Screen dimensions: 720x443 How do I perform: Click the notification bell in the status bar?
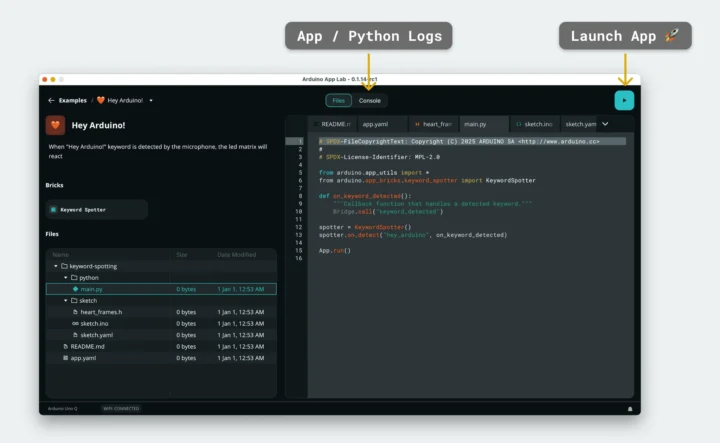(629, 409)
